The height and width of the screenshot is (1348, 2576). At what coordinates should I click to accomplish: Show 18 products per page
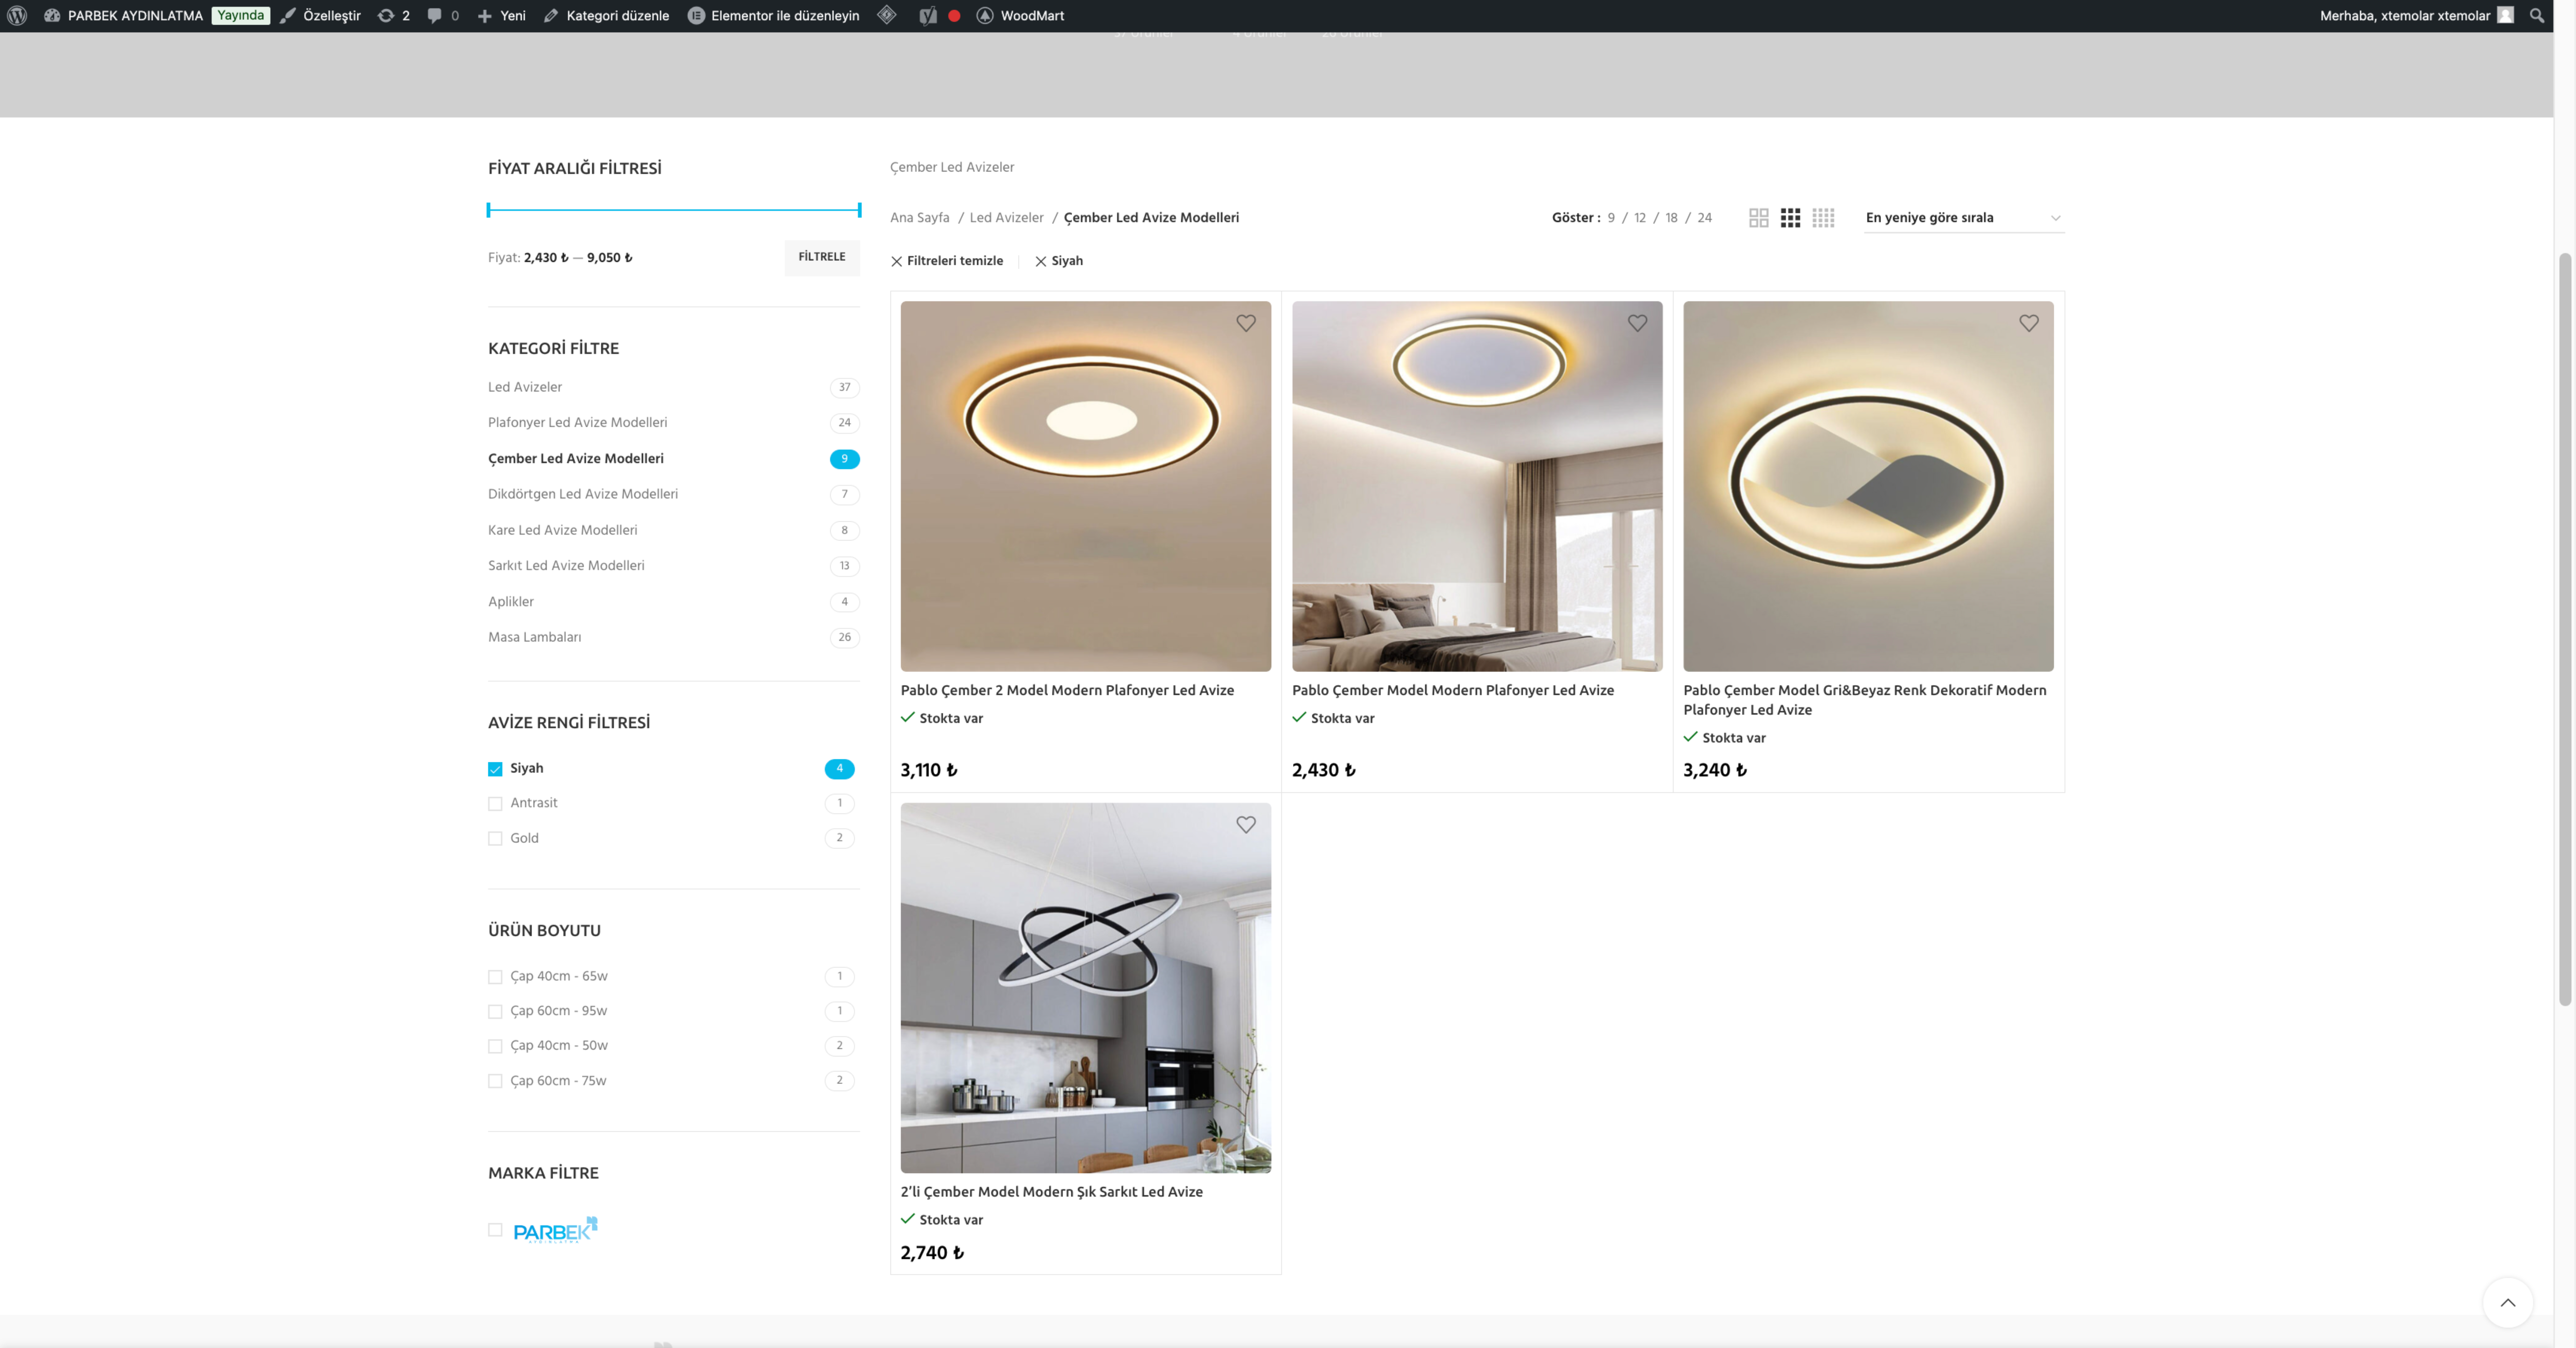click(1672, 218)
